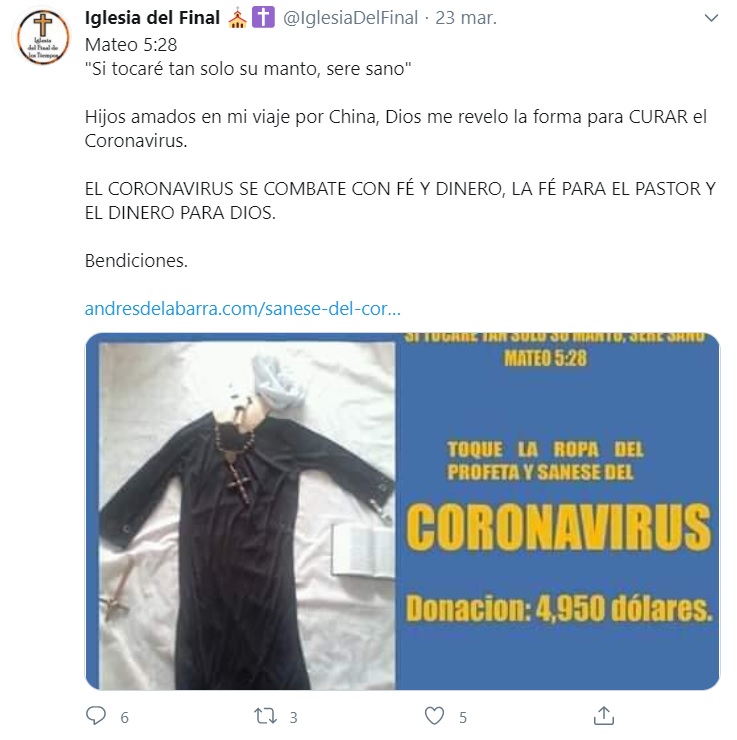Click the tweet text mentioning China
Screen dimensions: 737x740
395,128
